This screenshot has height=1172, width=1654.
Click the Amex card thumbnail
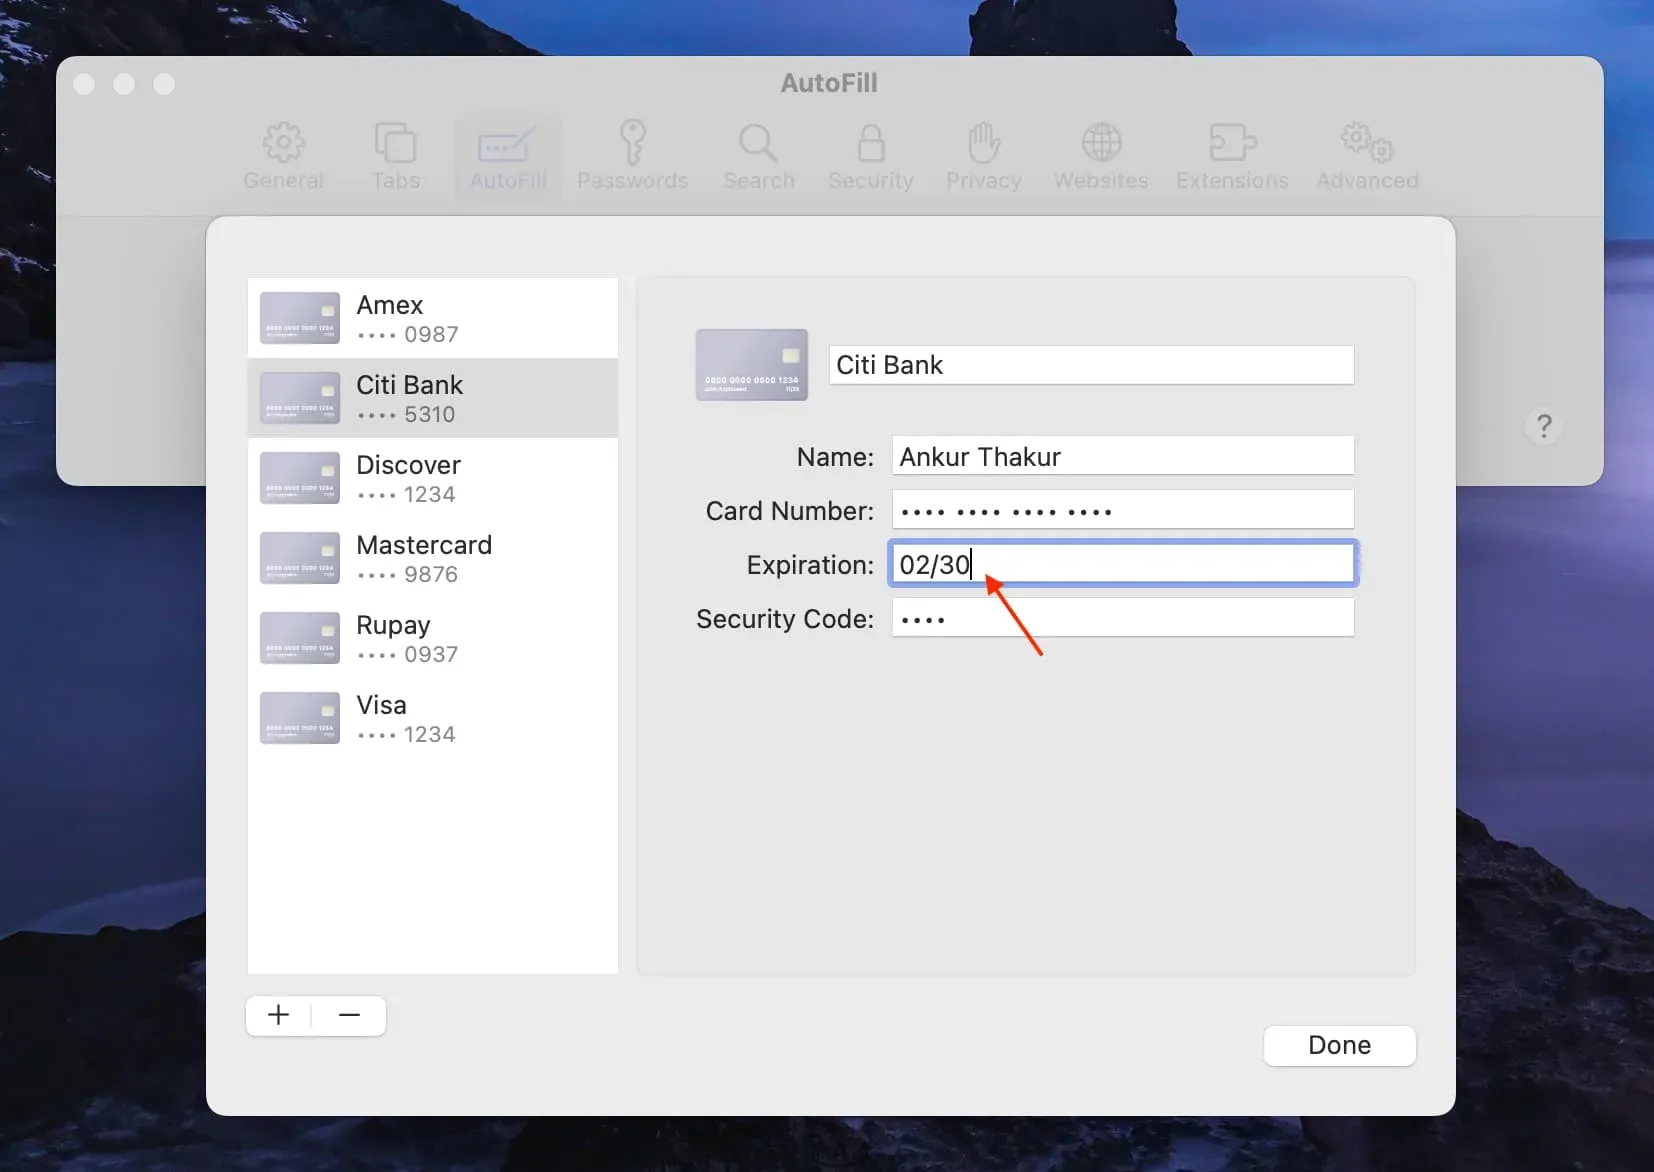tap(300, 318)
